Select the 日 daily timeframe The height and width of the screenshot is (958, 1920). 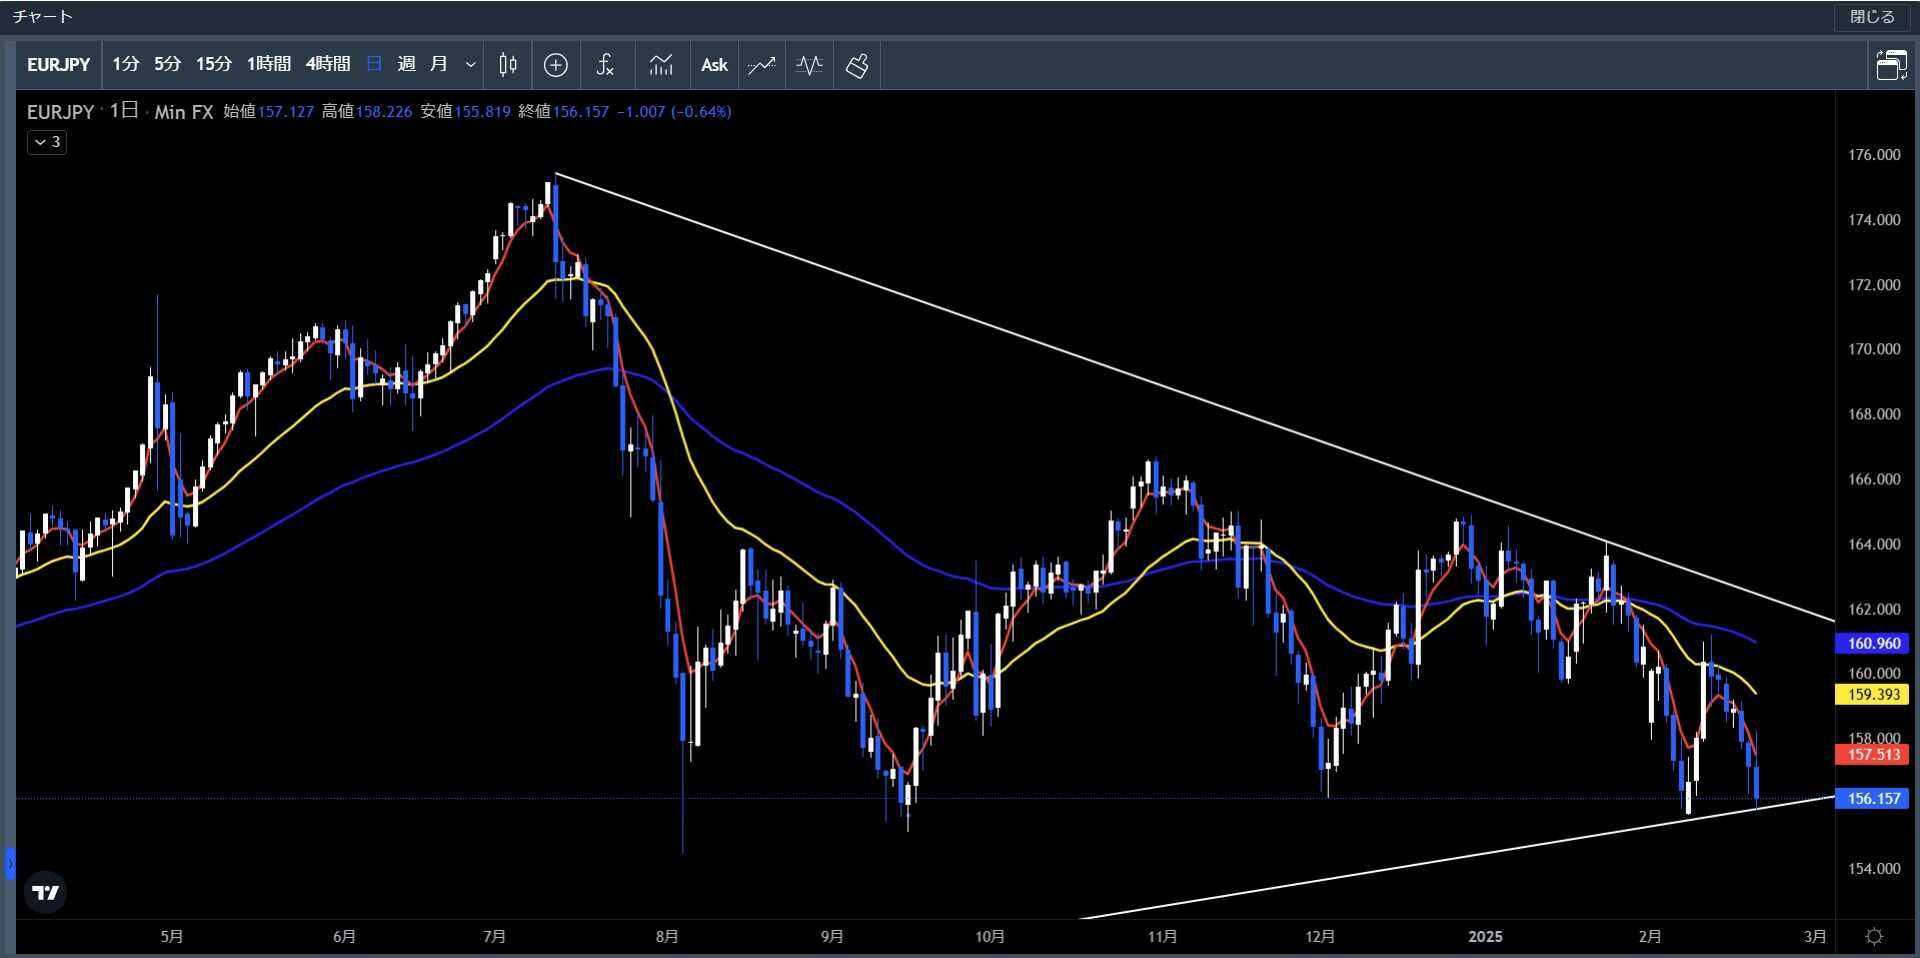point(374,65)
